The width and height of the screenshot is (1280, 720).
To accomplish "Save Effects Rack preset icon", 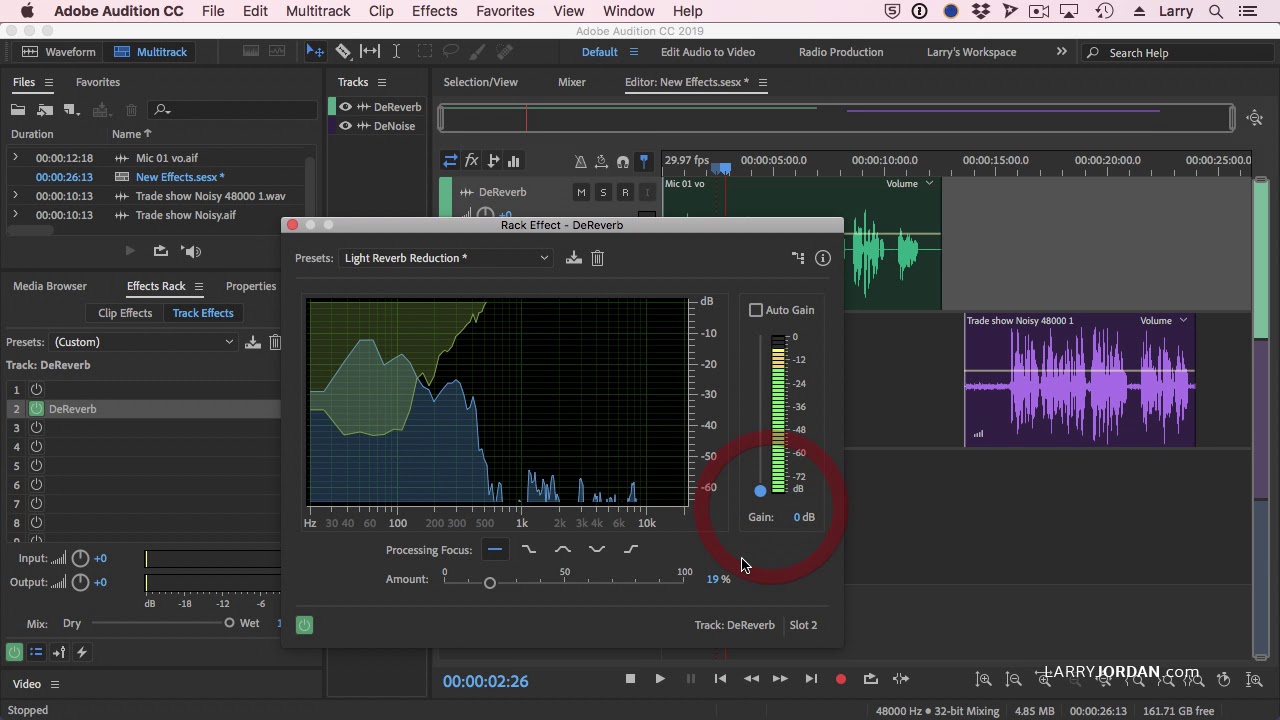I will tap(253, 342).
